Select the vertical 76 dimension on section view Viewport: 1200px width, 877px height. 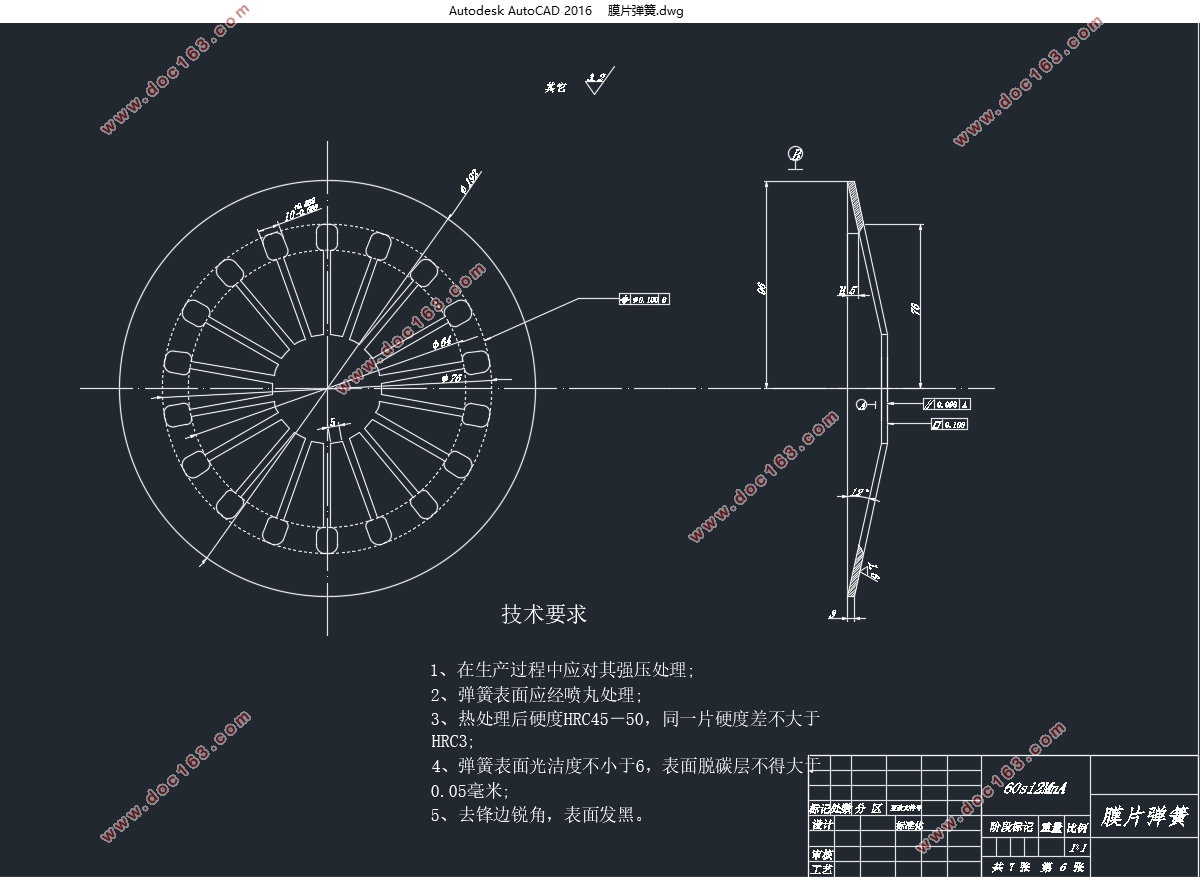click(915, 308)
